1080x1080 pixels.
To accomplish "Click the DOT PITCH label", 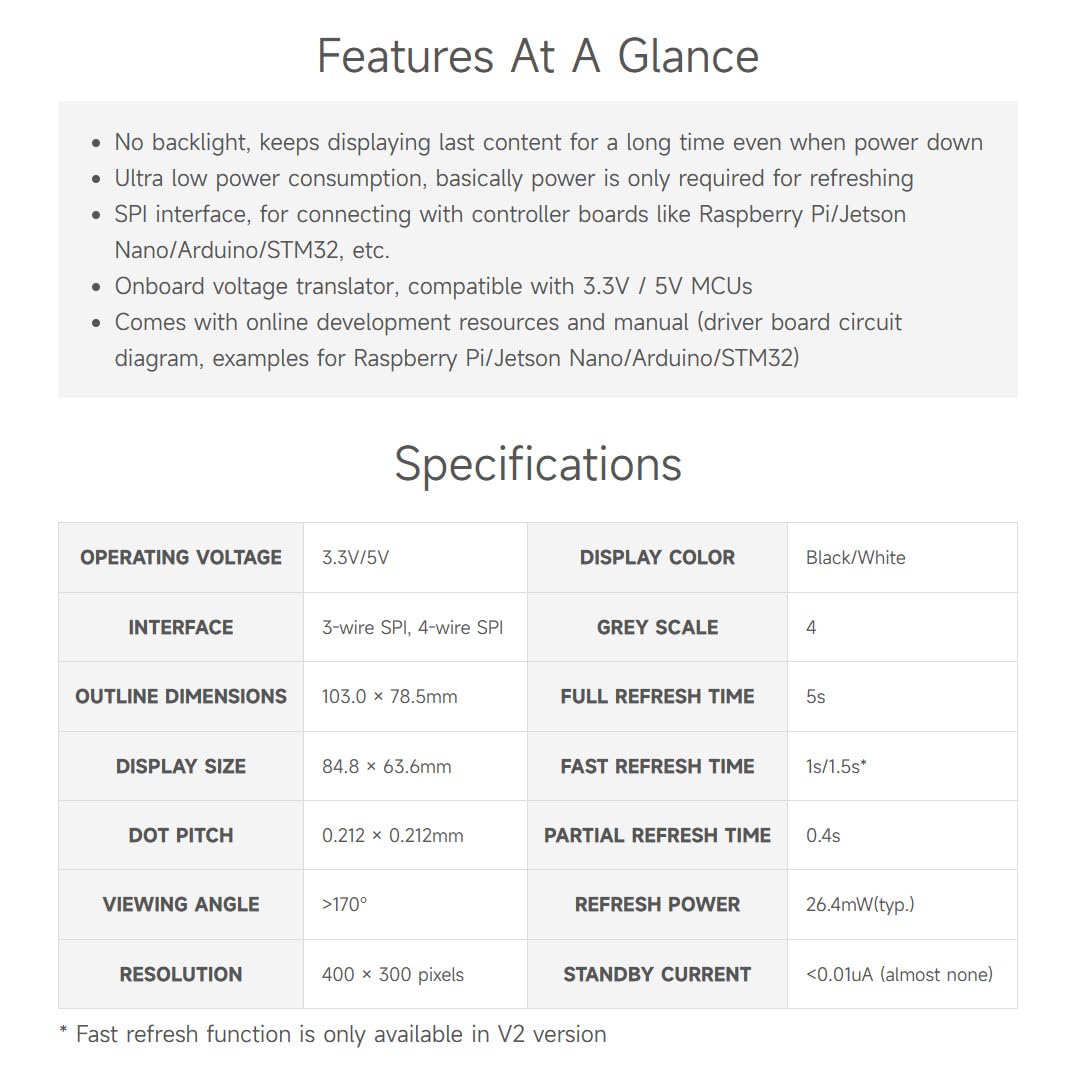I will [x=181, y=836].
